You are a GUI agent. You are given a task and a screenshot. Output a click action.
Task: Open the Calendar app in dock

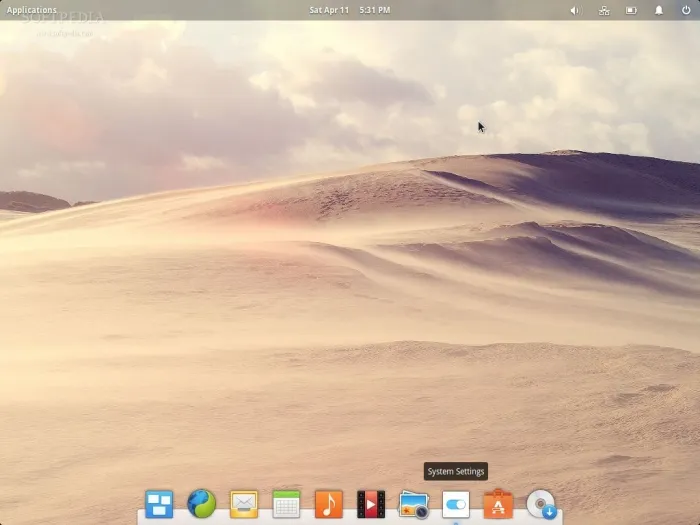pyautogui.click(x=286, y=504)
